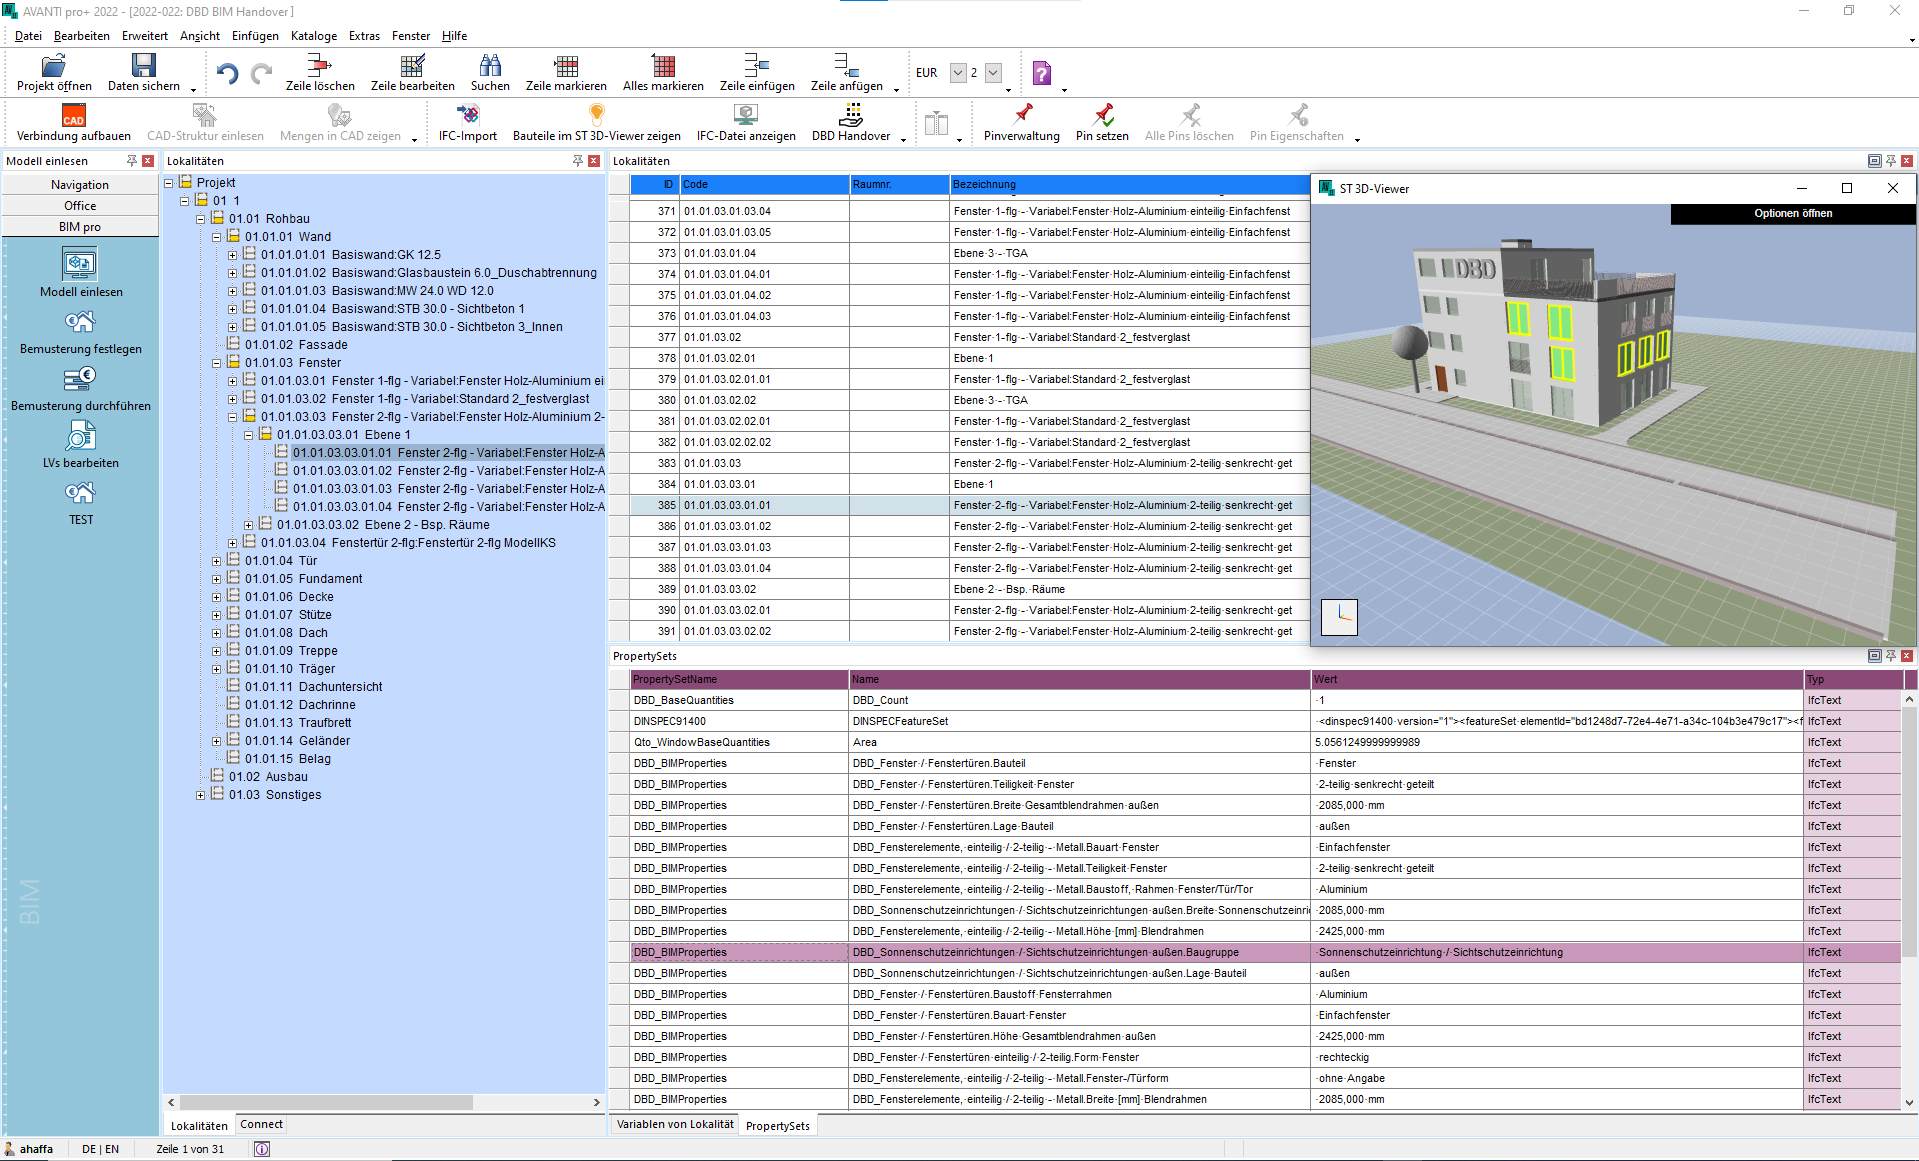Switch to Variablen von Lokalität tab
Viewport: 1919px width, 1161px height.
tap(675, 1125)
